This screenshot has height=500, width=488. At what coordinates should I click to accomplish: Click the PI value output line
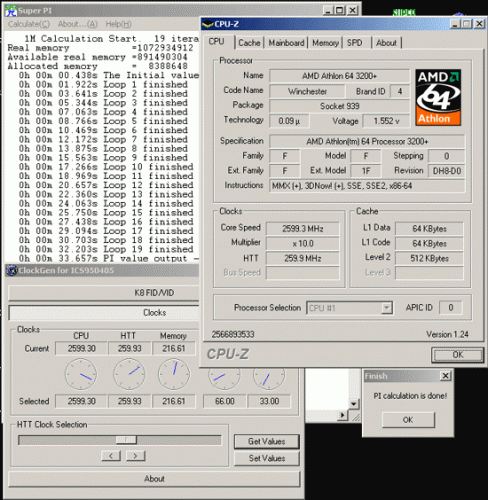tap(109, 258)
